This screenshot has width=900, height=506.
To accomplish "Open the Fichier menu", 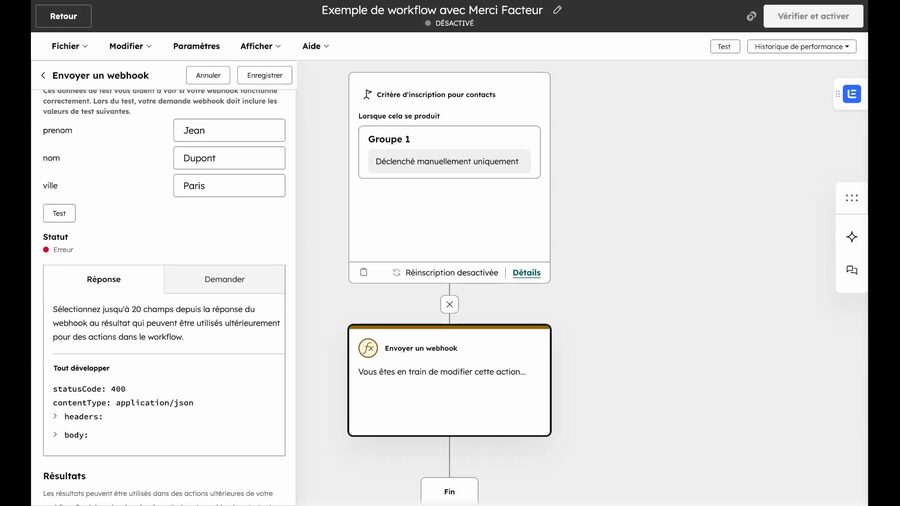I will pos(69,46).
